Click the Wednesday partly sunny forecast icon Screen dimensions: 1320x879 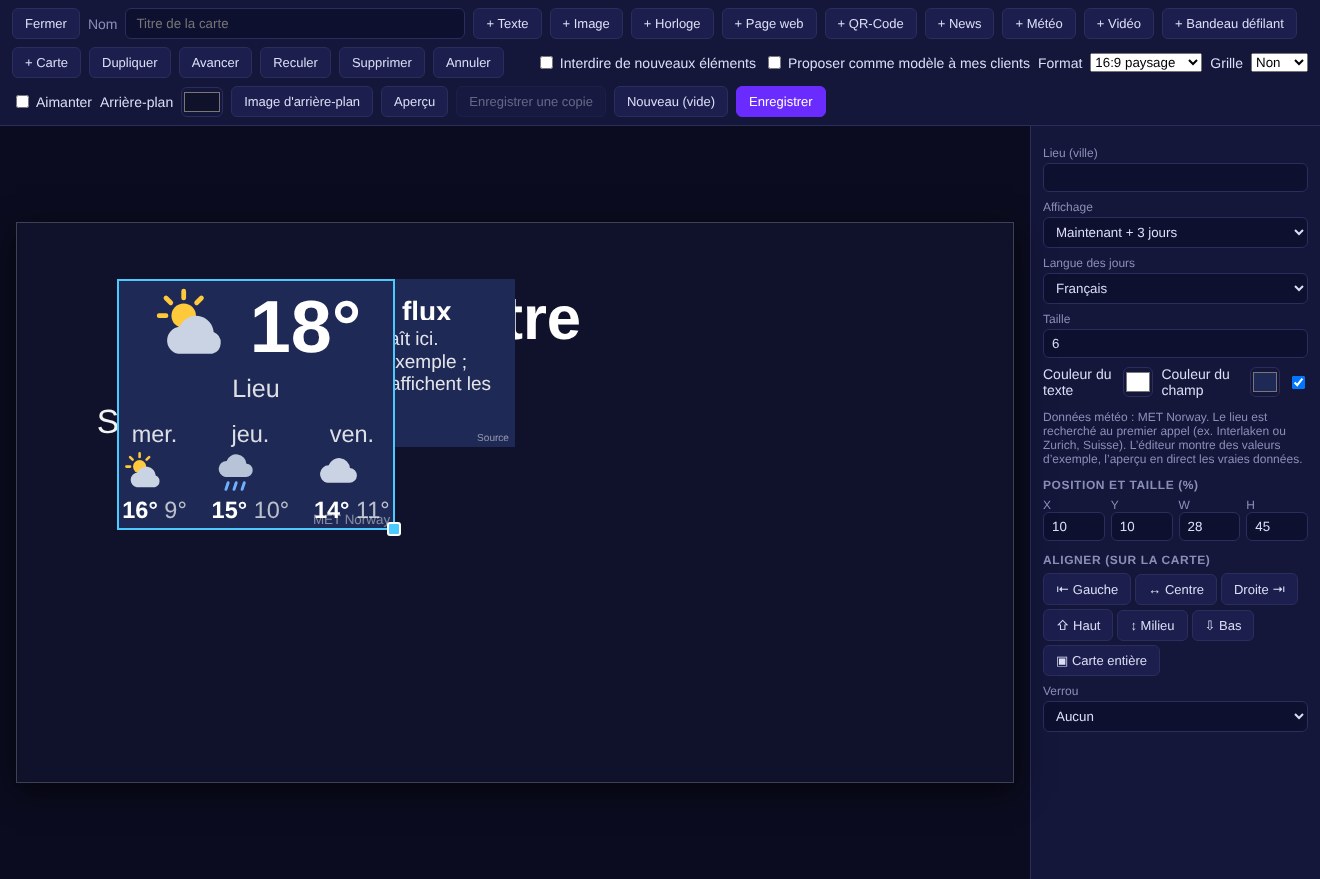pos(143,470)
